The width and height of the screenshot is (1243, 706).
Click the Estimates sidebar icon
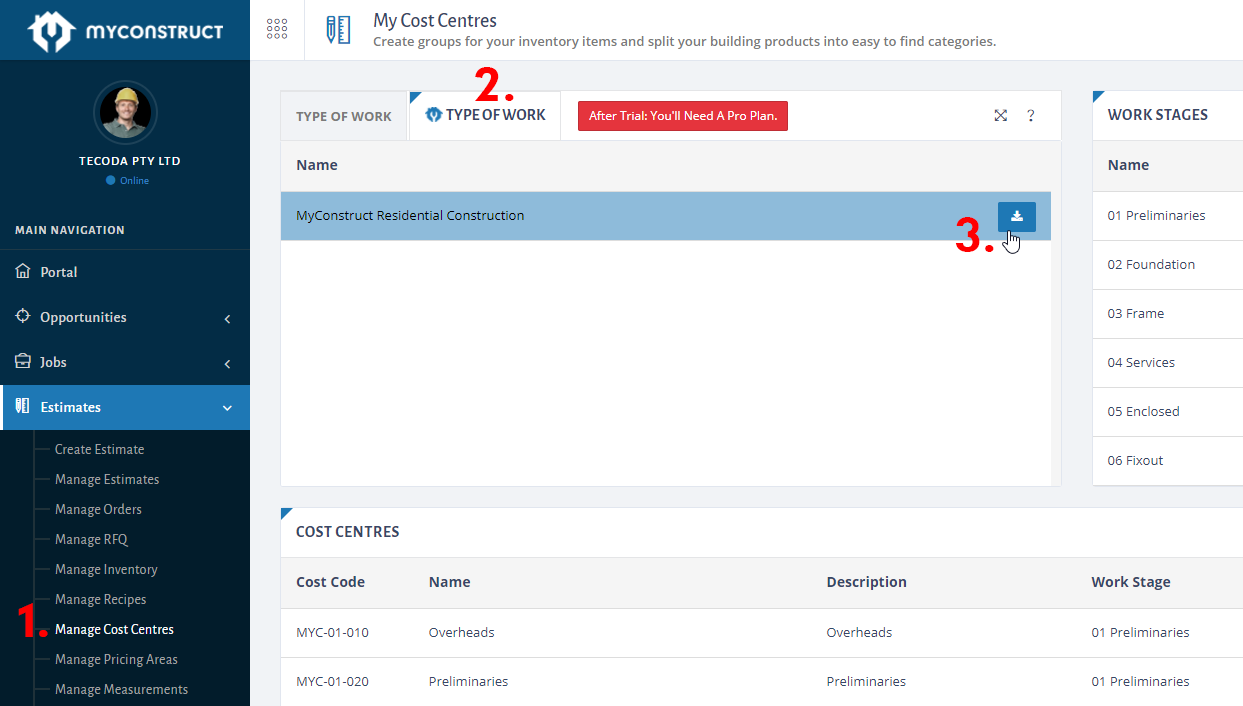pyautogui.click(x=23, y=407)
